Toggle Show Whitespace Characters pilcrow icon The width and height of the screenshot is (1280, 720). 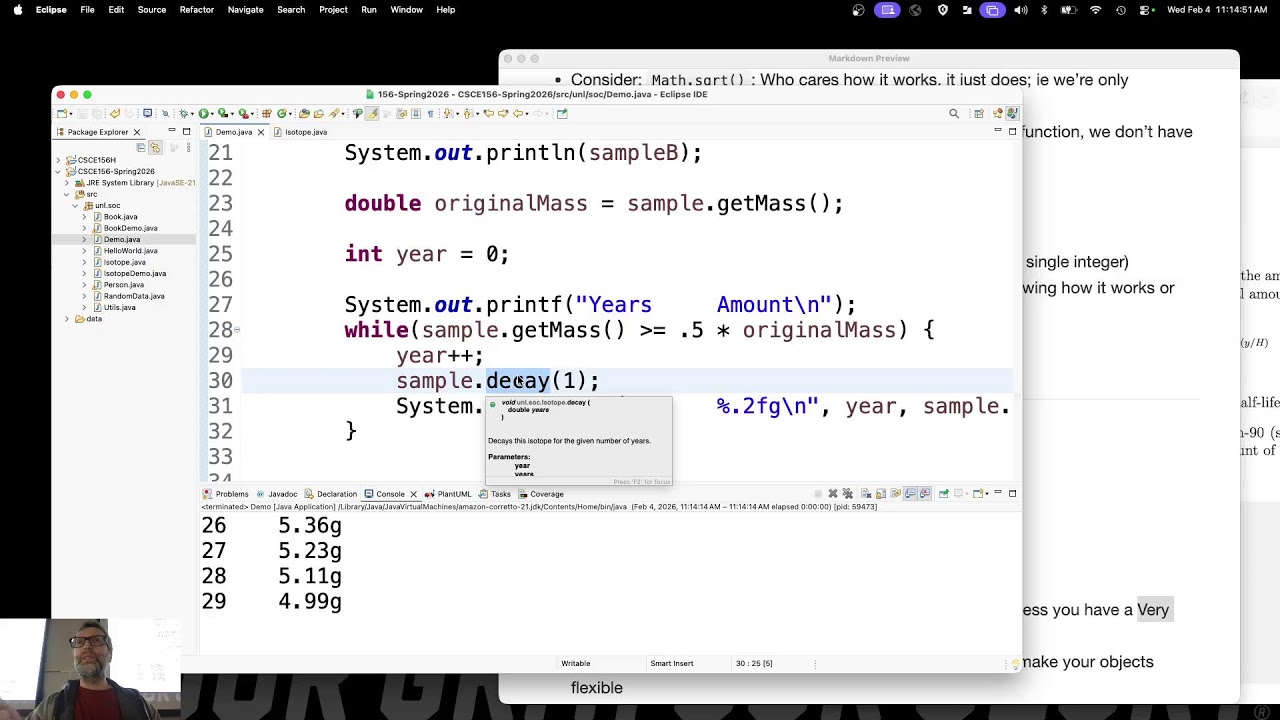(x=430, y=113)
